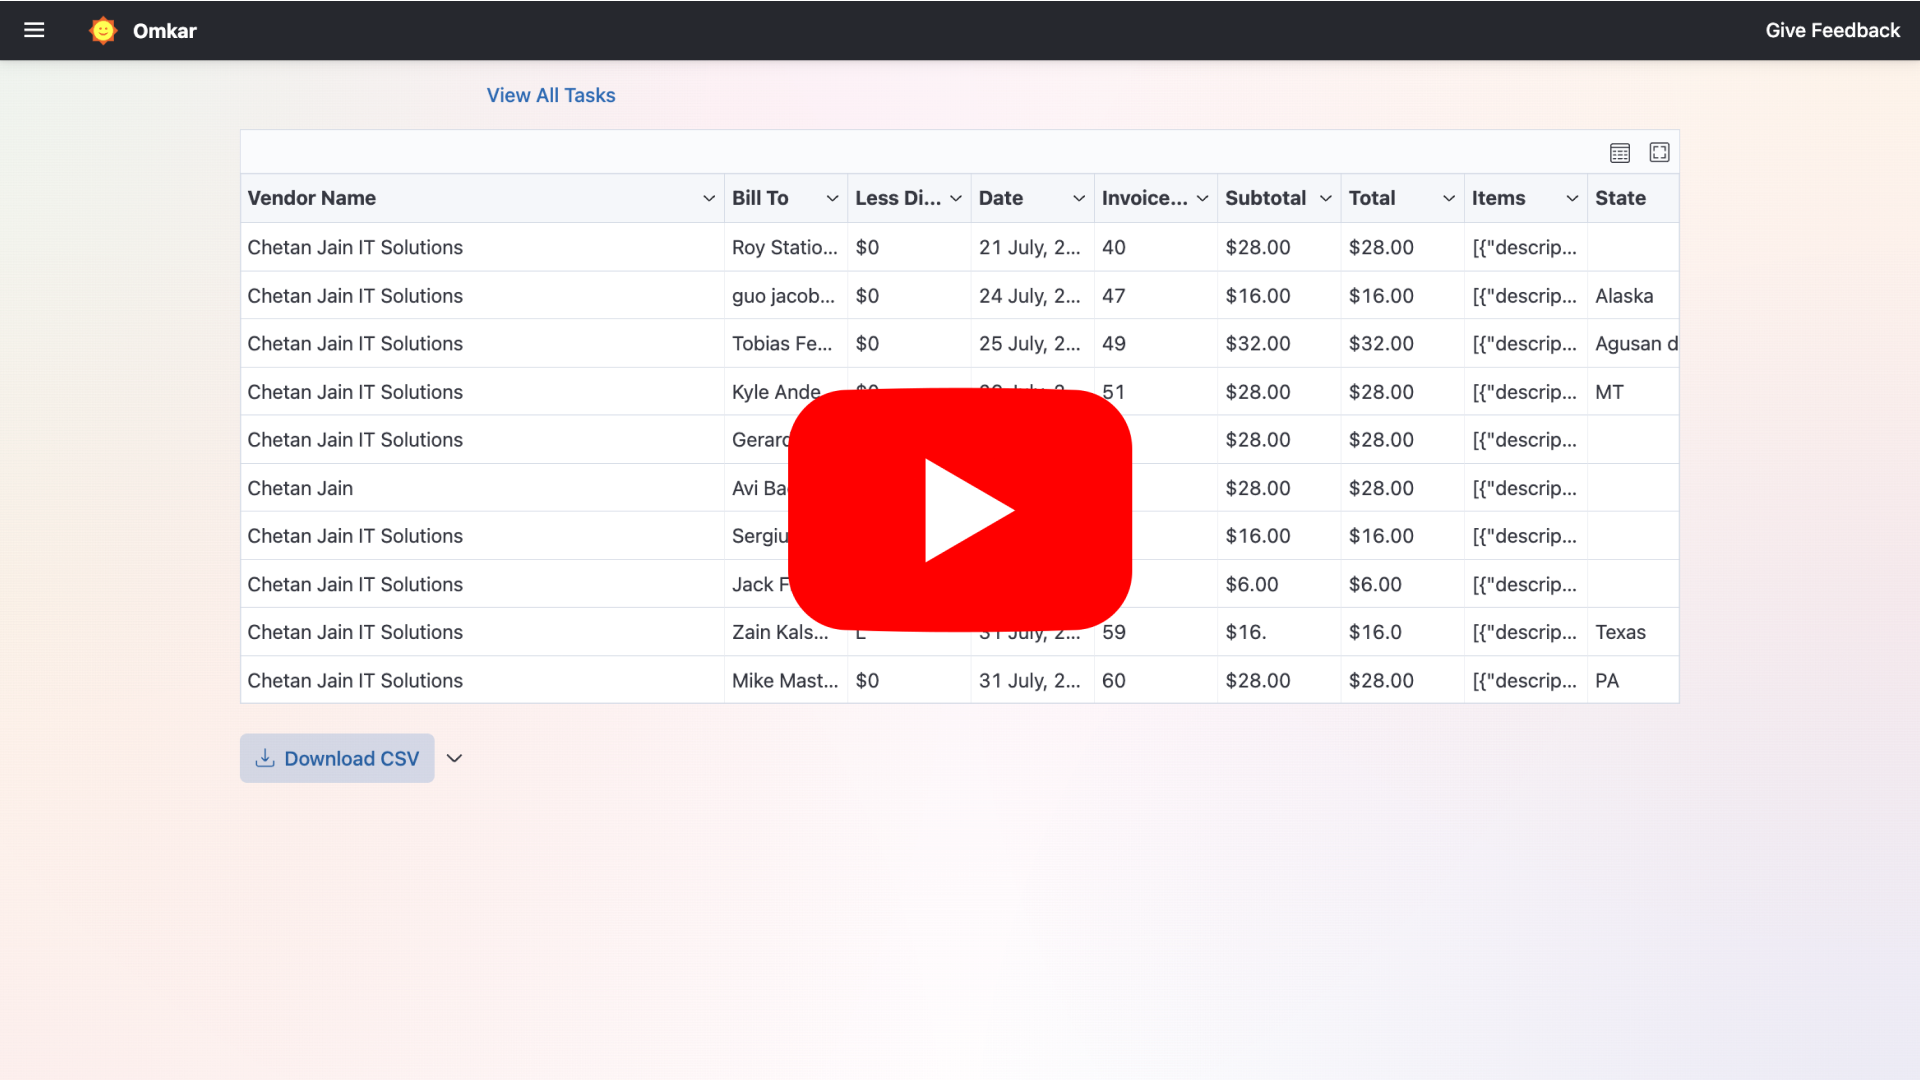Click the 21 July date cell
This screenshot has width=1920, height=1080.
coord(1032,247)
